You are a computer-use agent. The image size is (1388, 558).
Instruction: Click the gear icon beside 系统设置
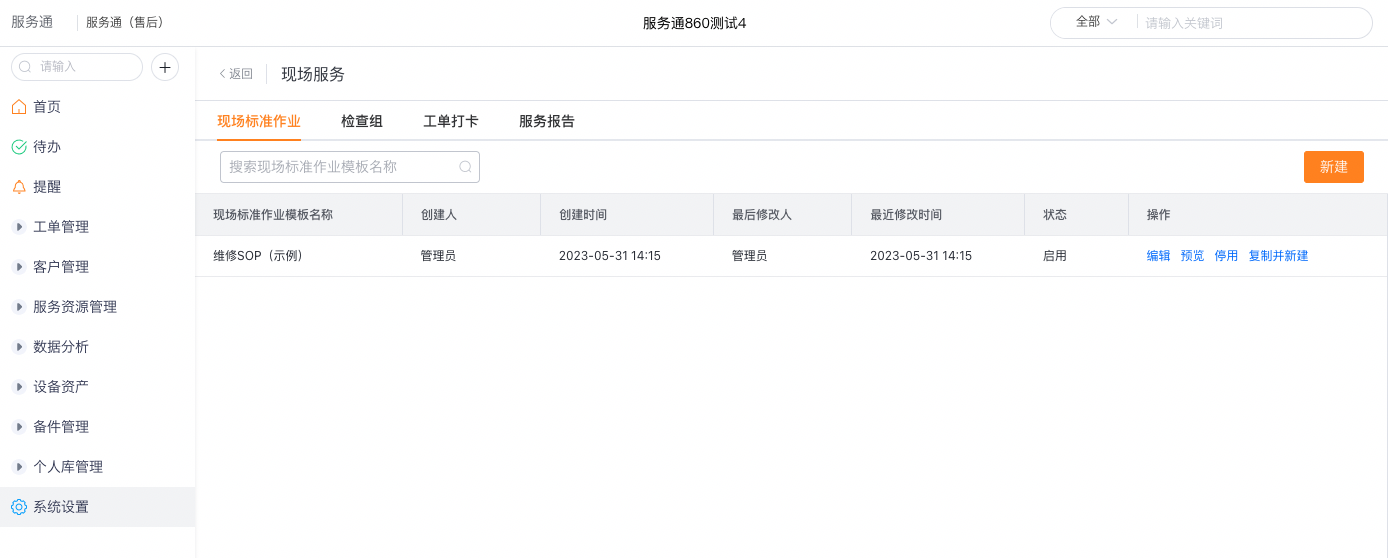pyautogui.click(x=18, y=507)
